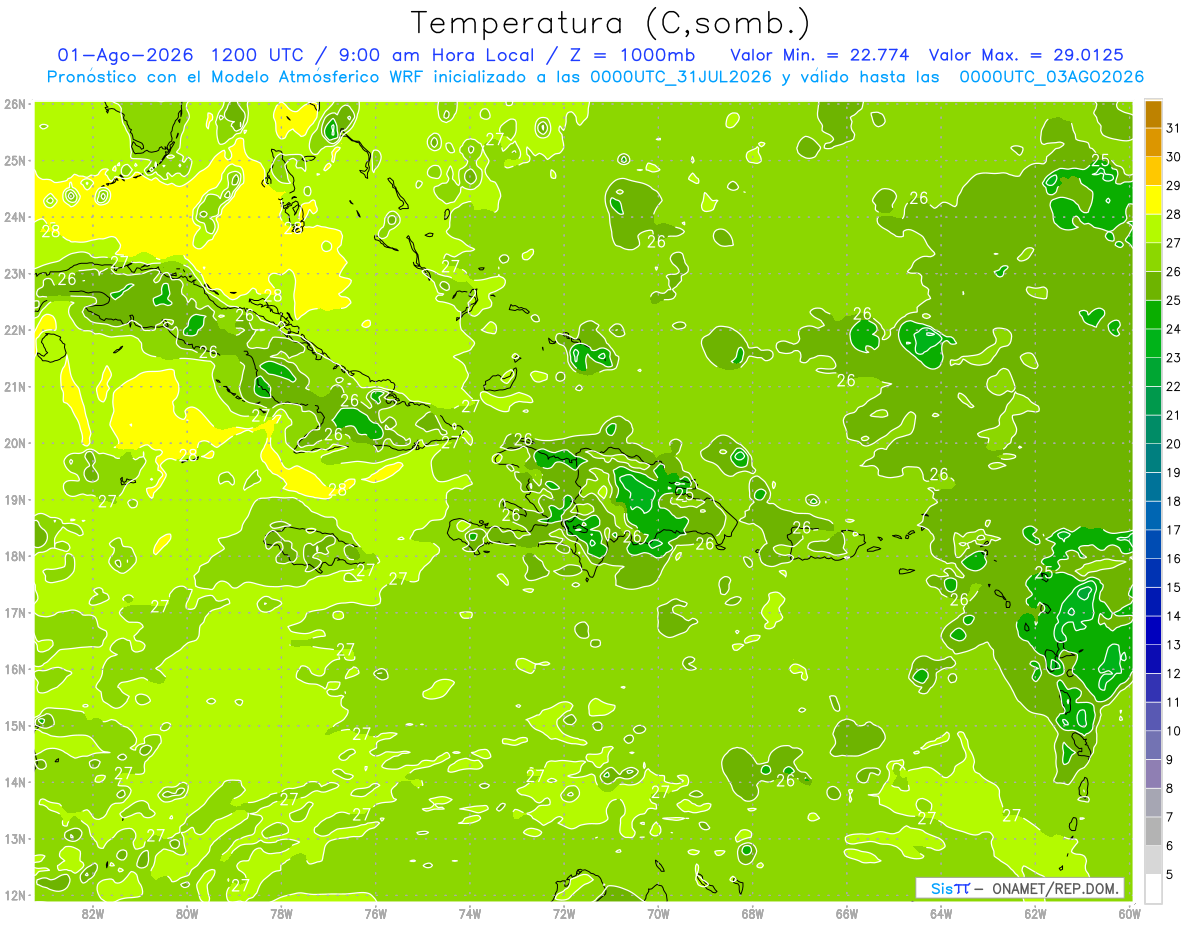Click the SisTT logo in the map corner
This screenshot has width=1200, height=927.
950,888
